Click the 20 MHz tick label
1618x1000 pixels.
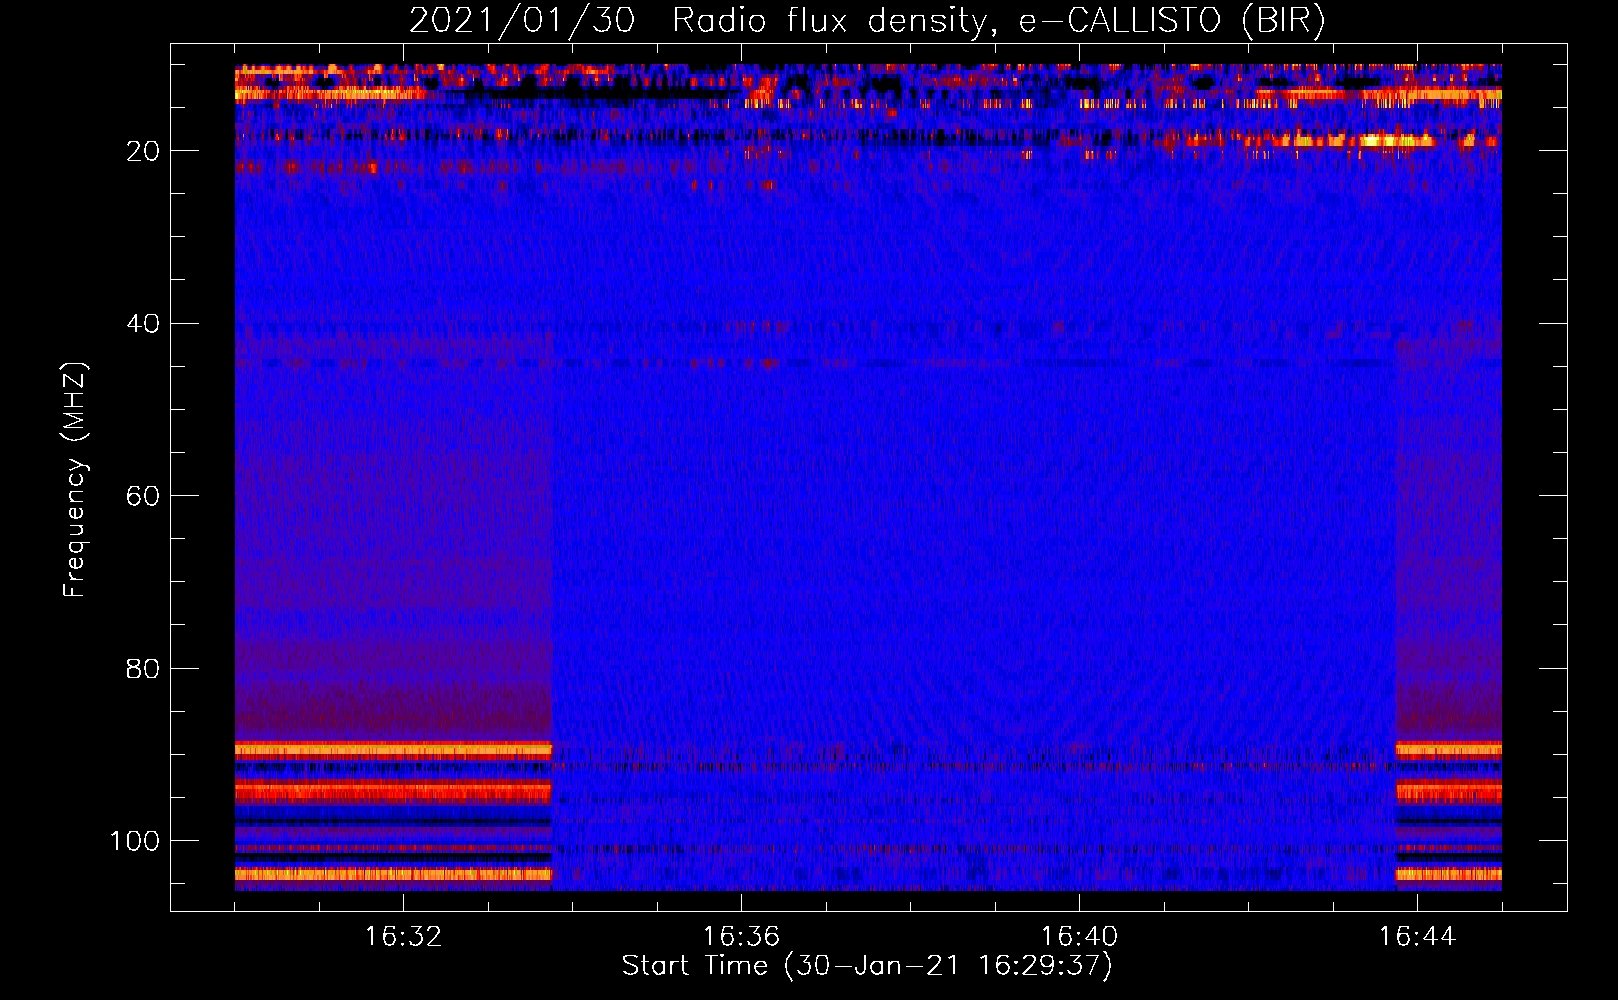[x=143, y=151]
